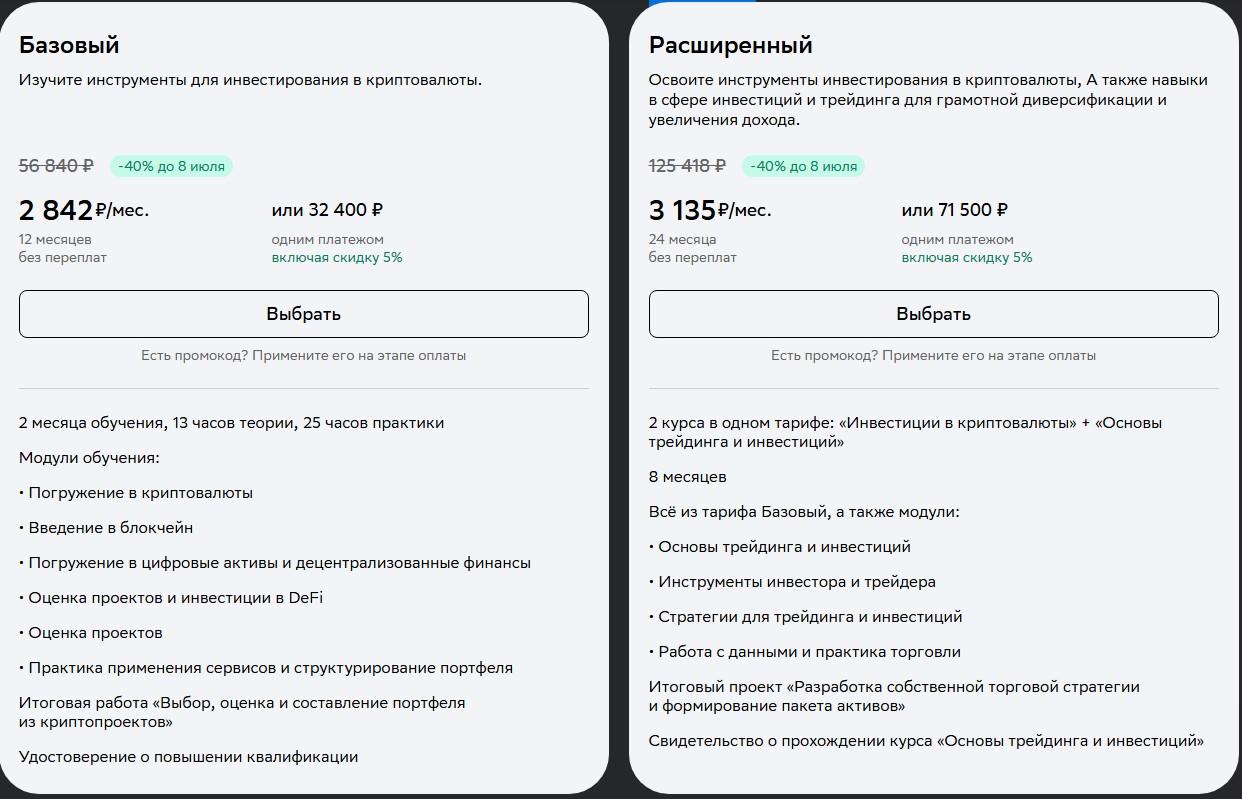
Task: Click "включая скидку 5%" in Расширенный card
Action: (967, 257)
